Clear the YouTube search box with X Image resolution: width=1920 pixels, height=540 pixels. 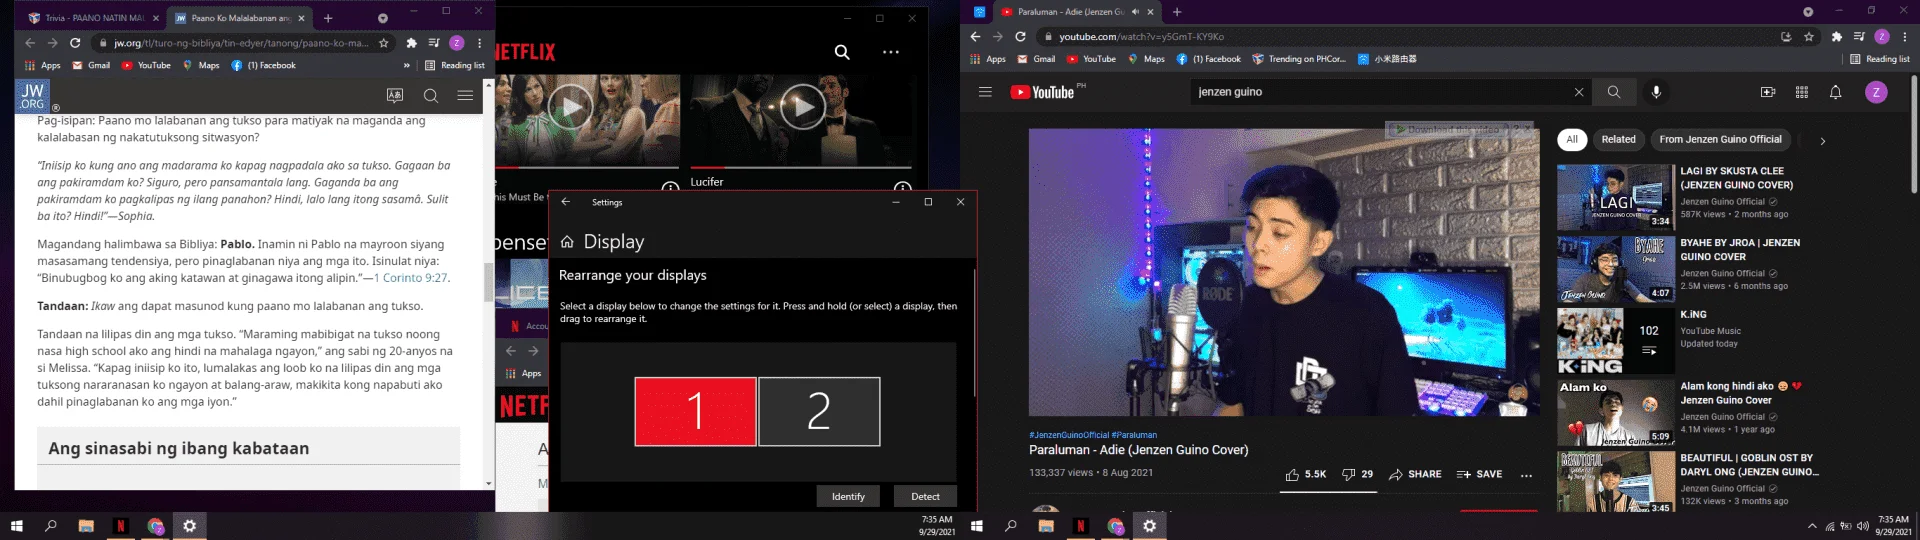tap(1579, 92)
